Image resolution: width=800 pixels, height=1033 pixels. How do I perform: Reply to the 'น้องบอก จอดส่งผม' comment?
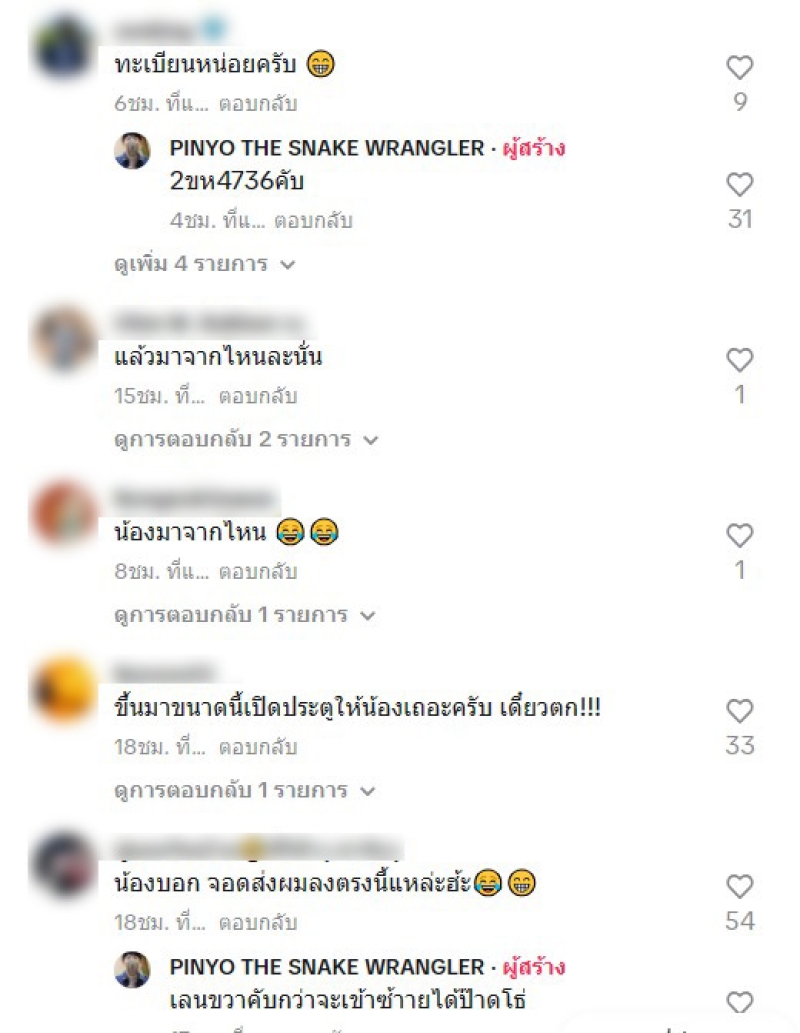[x=258, y=923]
